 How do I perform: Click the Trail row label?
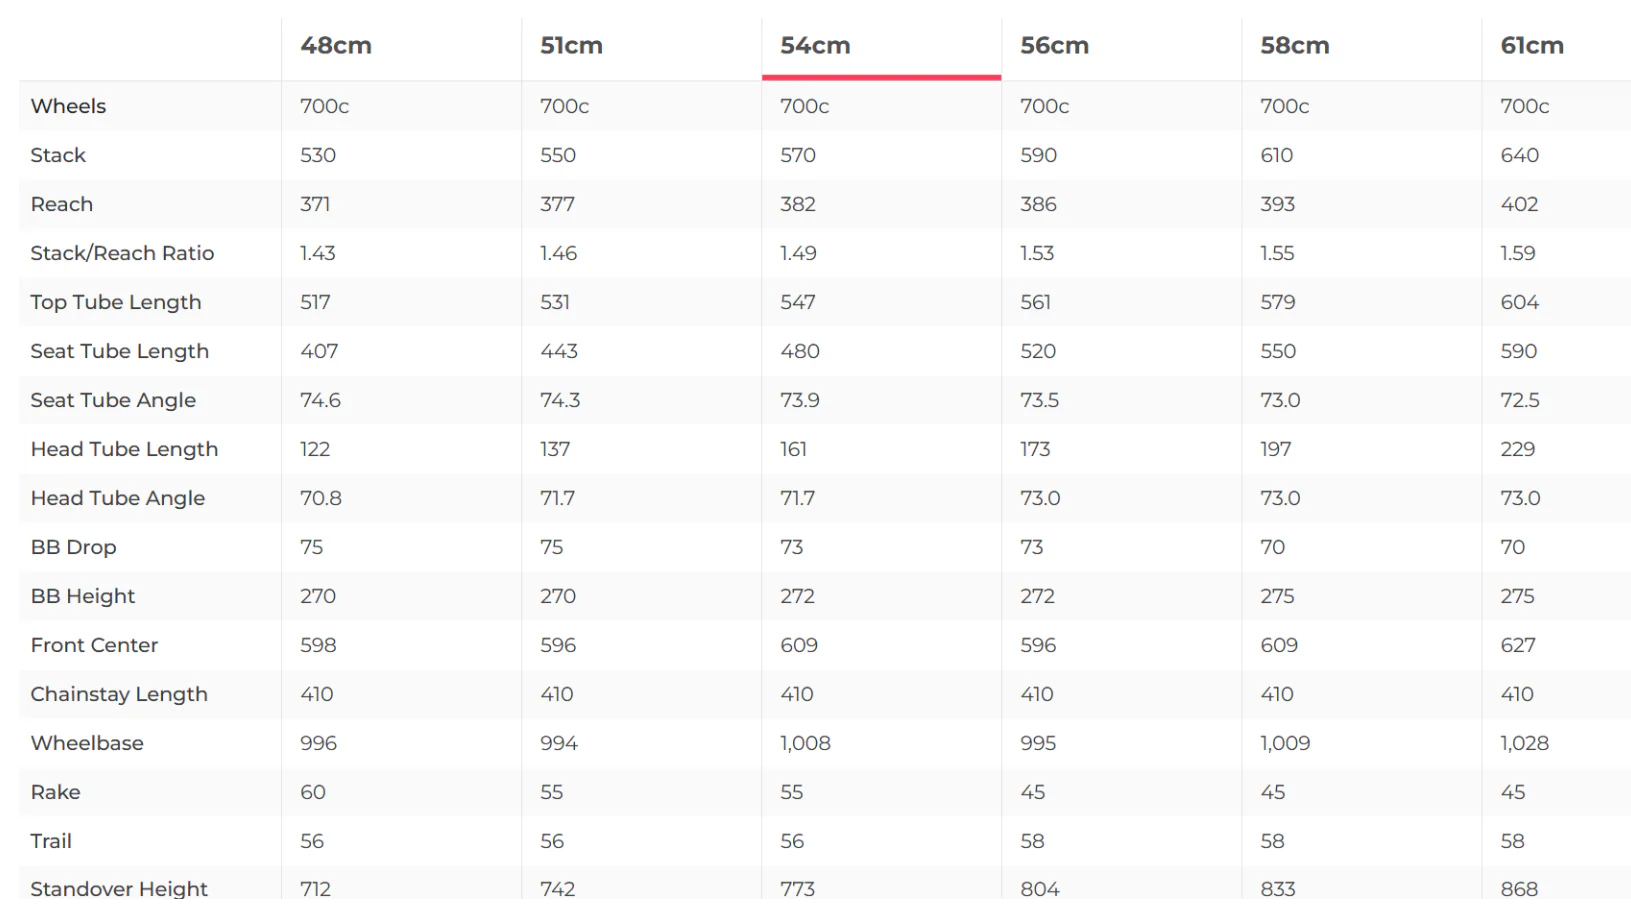point(51,841)
